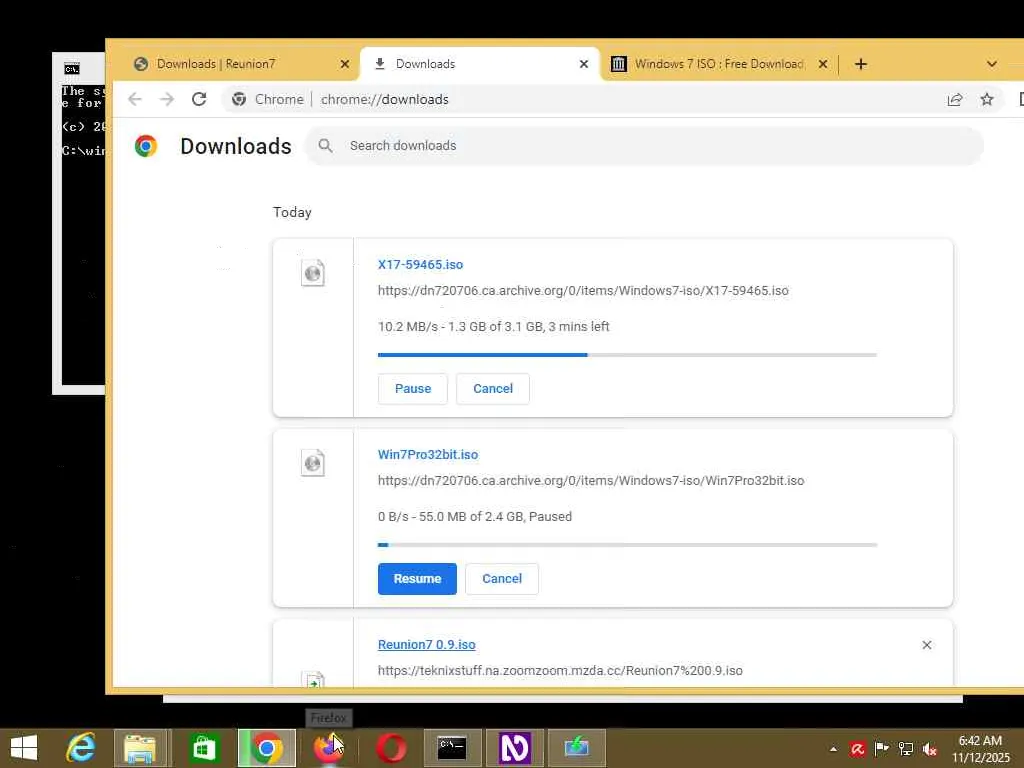This screenshot has width=1024, height=768.
Task: Click the muted volume tray icon
Action: pyautogui.click(x=930, y=749)
